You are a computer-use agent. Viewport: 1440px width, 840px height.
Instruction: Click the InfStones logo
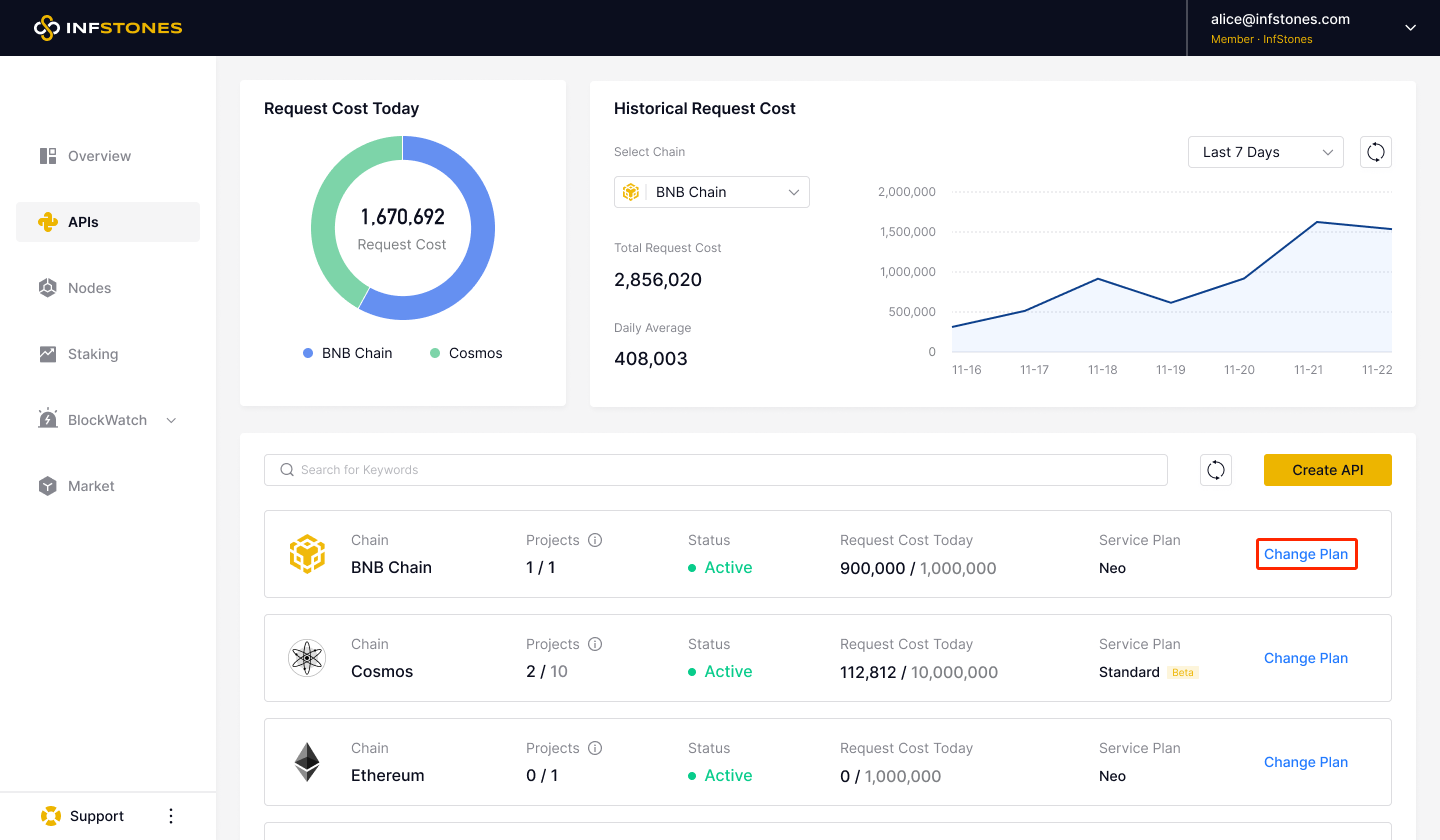point(108,27)
